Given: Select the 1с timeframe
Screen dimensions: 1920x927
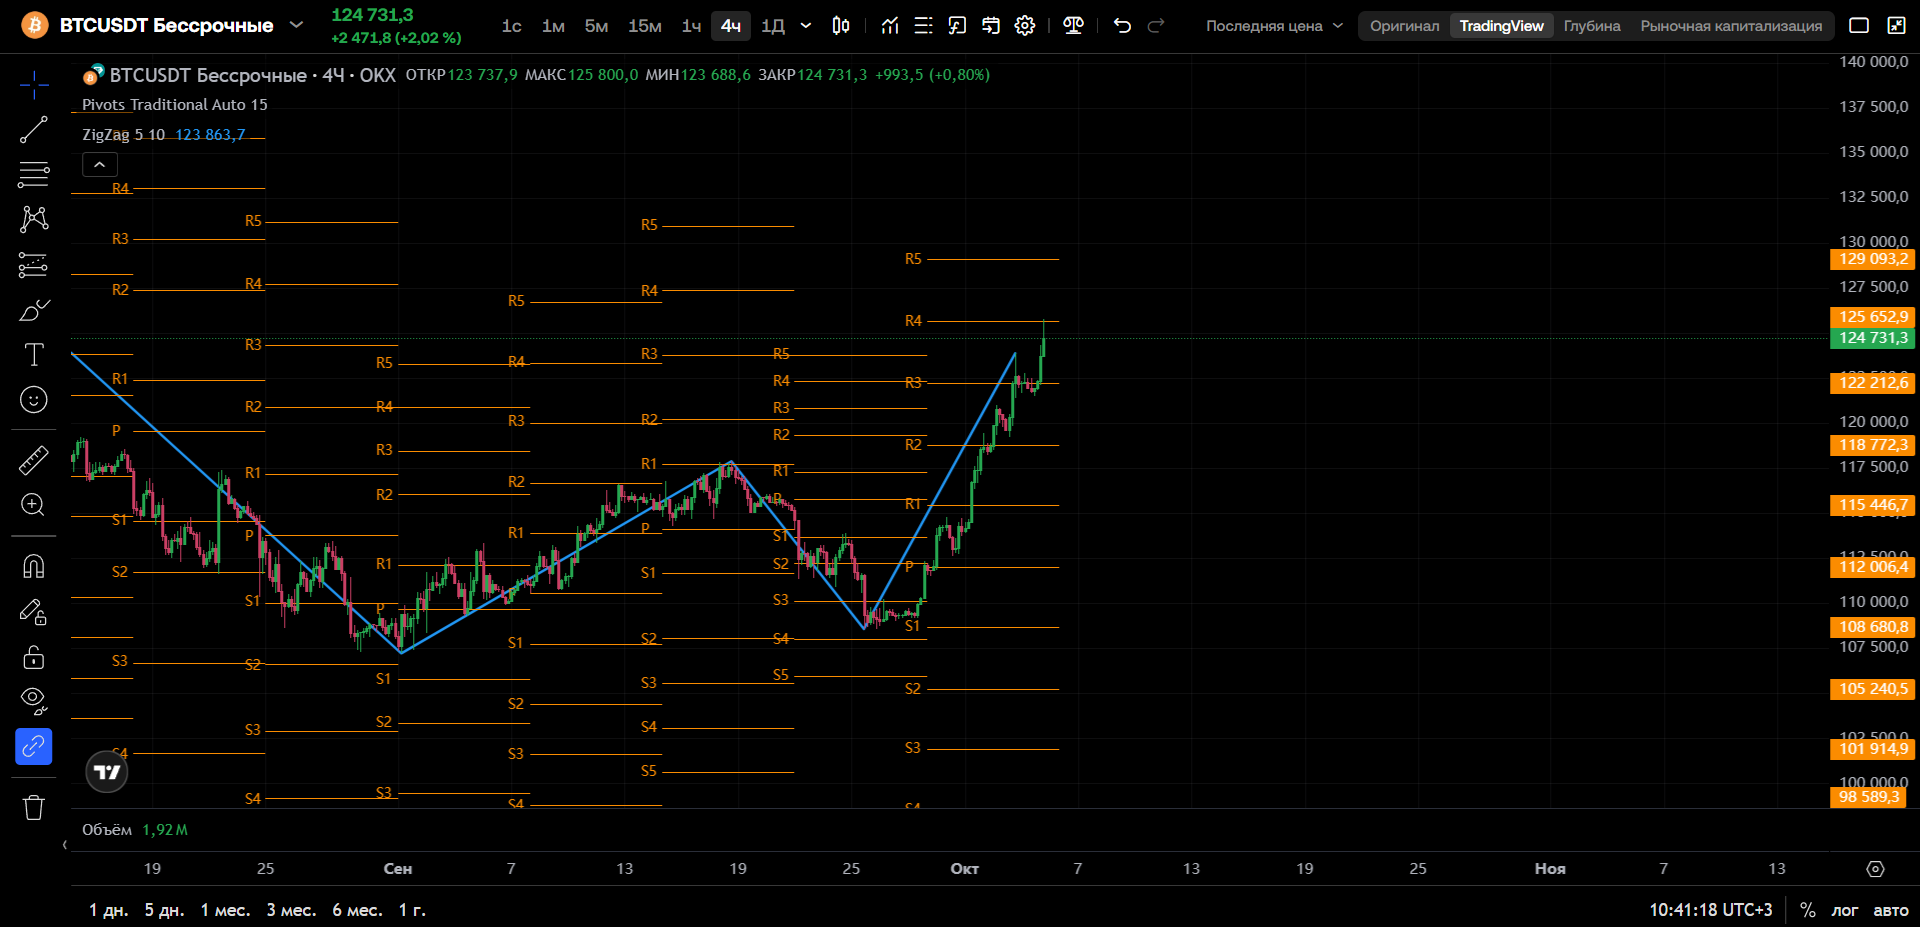Looking at the screenshot, I should point(512,26).
